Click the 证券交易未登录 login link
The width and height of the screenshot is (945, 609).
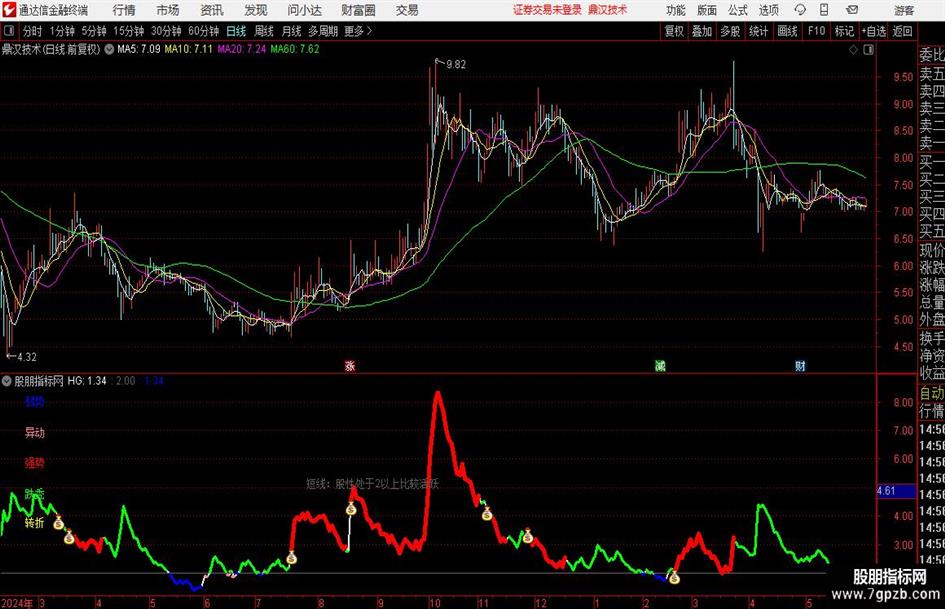pos(547,10)
